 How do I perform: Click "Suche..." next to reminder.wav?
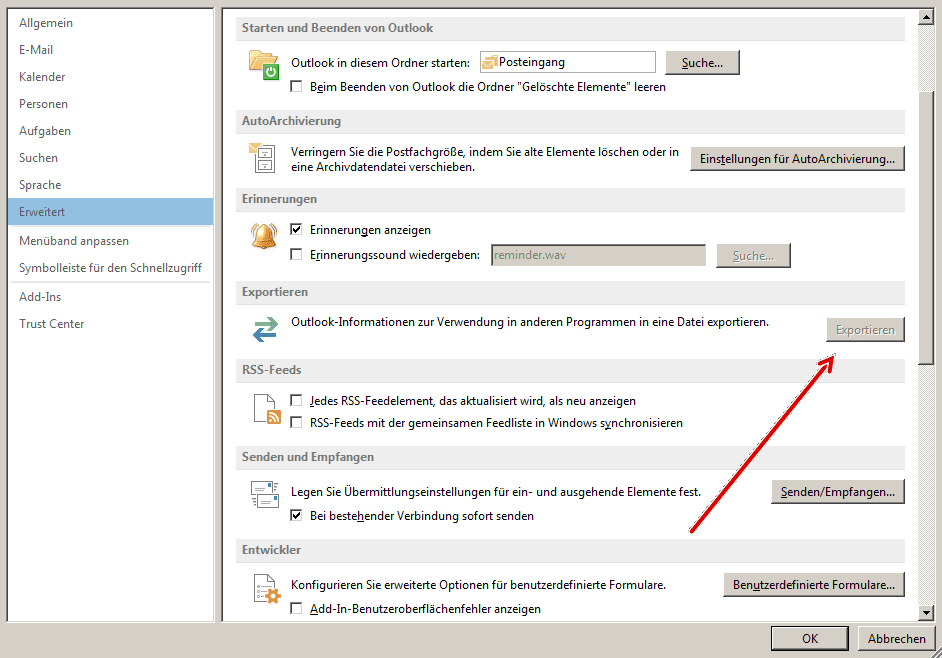click(753, 256)
